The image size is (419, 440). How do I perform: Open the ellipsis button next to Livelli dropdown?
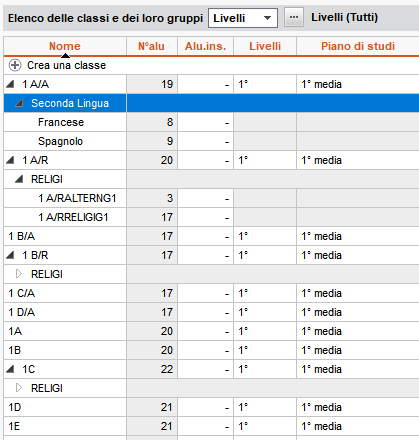pos(294,17)
